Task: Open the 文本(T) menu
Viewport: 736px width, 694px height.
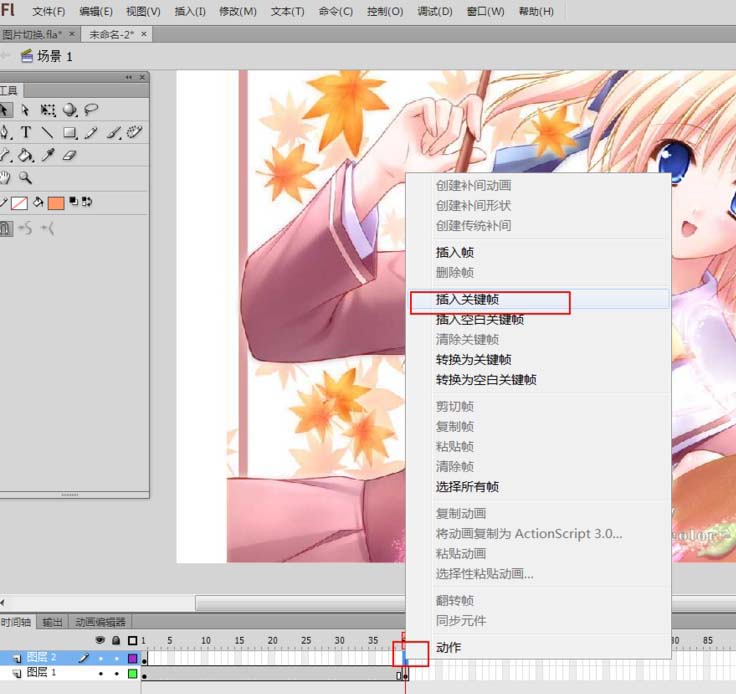Action: [x=287, y=11]
